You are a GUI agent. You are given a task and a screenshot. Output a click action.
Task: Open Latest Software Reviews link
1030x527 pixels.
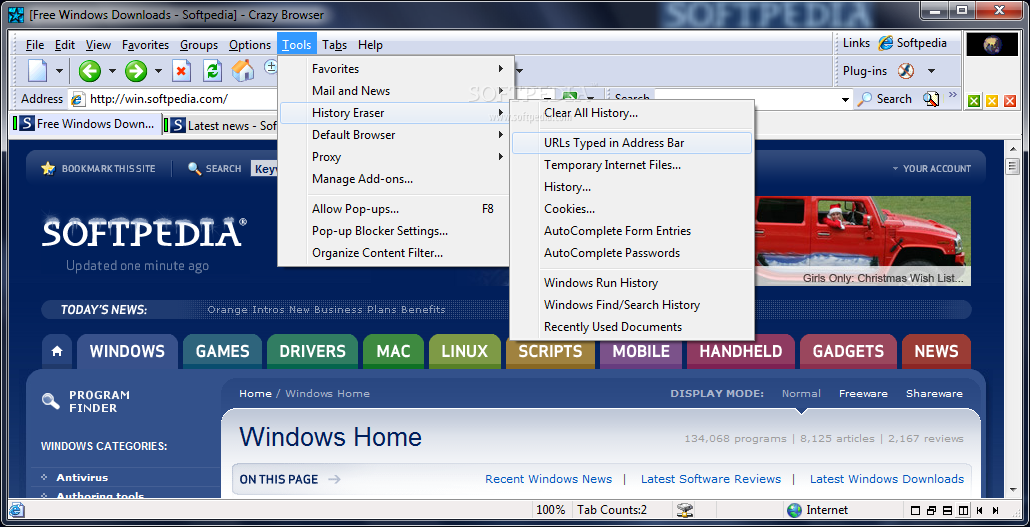[x=711, y=479]
